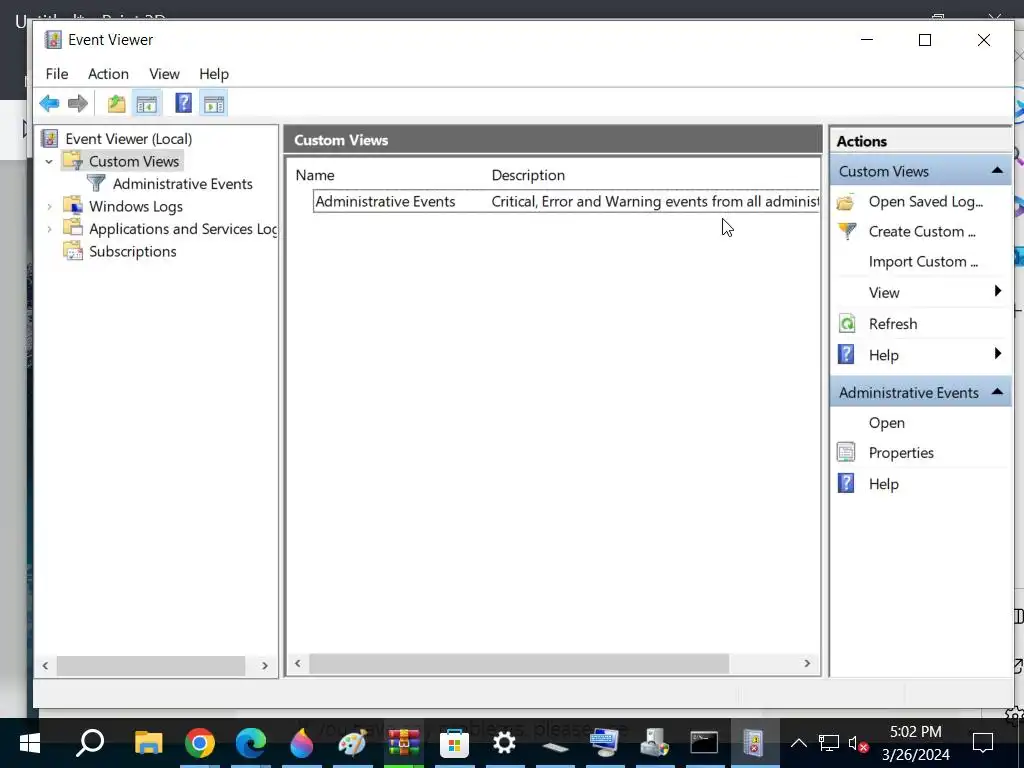Click Properties in the Actions pane
This screenshot has width=1024, height=768.
click(901, 453)
